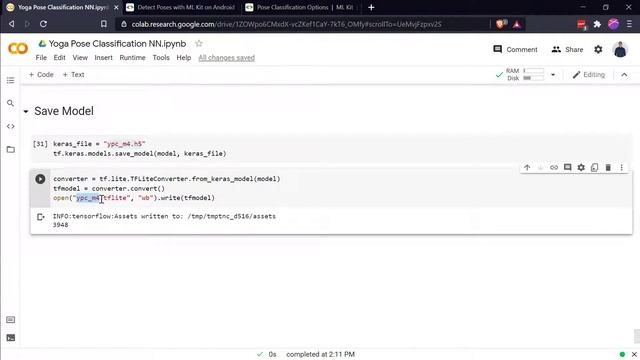Click the open() line in code cell
The image size is (640, 360).
134,198
